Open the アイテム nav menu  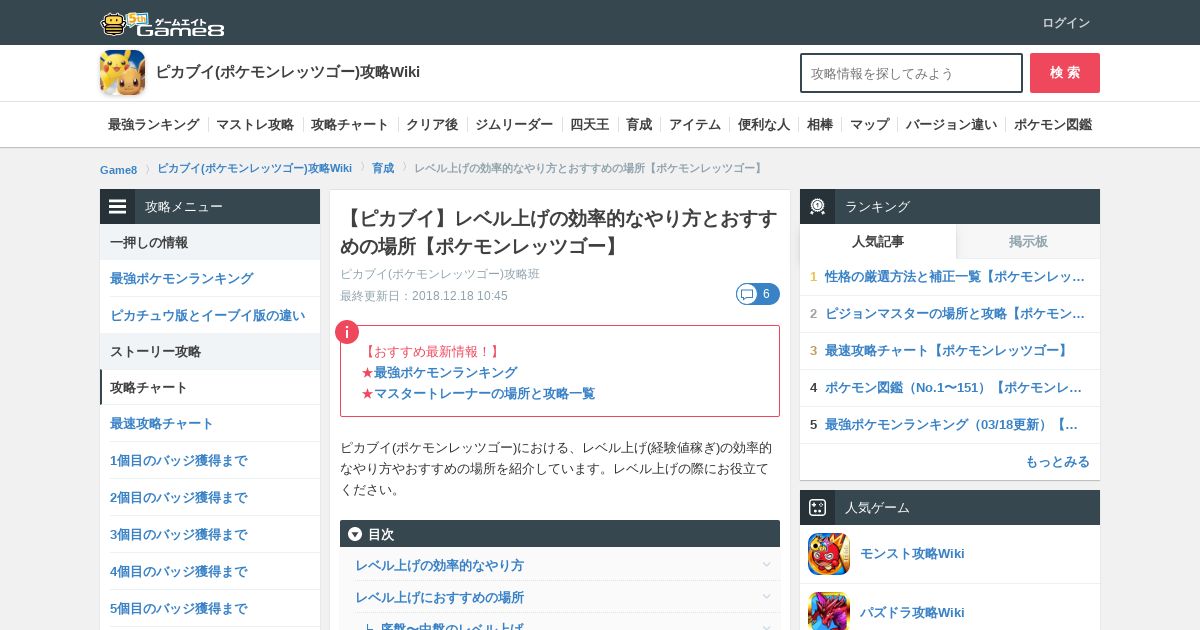[695, 125]
